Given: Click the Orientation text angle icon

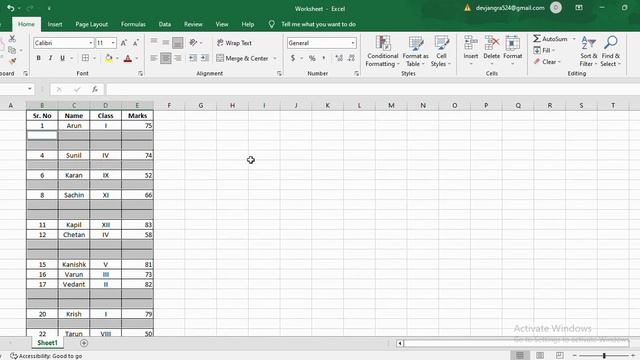Looking at the screenshot, I should 193,42.
